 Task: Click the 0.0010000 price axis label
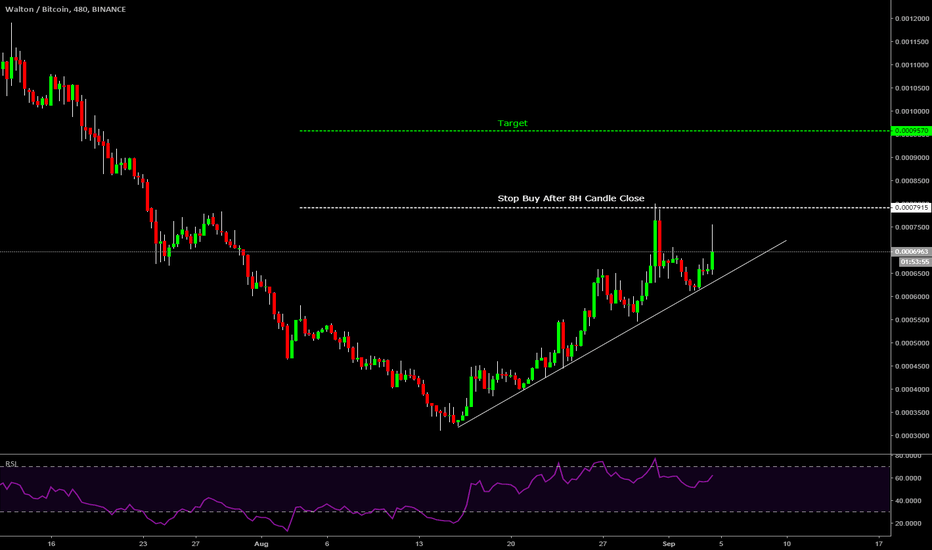[912, 111]
